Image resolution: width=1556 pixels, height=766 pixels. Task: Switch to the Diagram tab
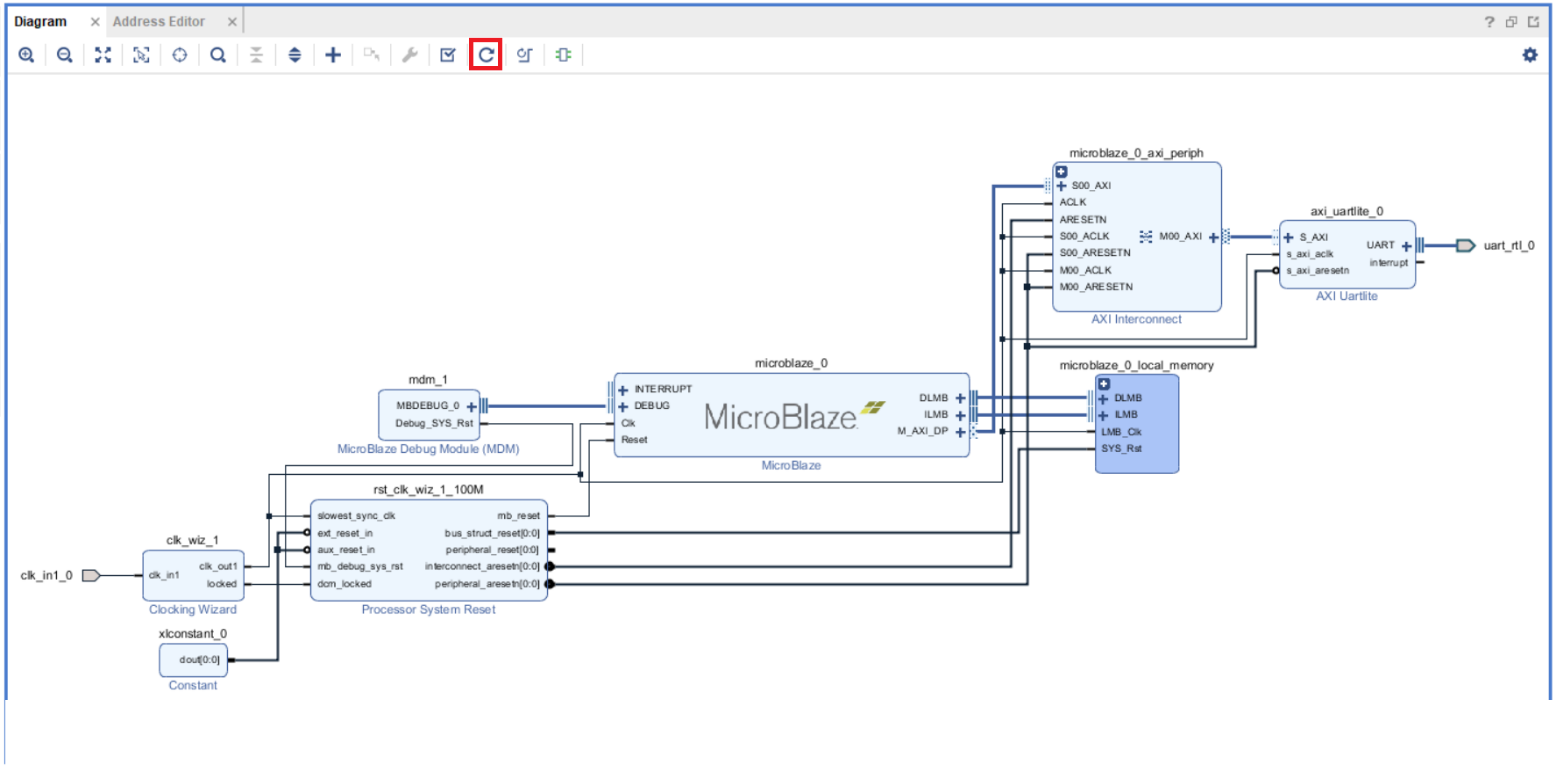click(x=40, y=22)
